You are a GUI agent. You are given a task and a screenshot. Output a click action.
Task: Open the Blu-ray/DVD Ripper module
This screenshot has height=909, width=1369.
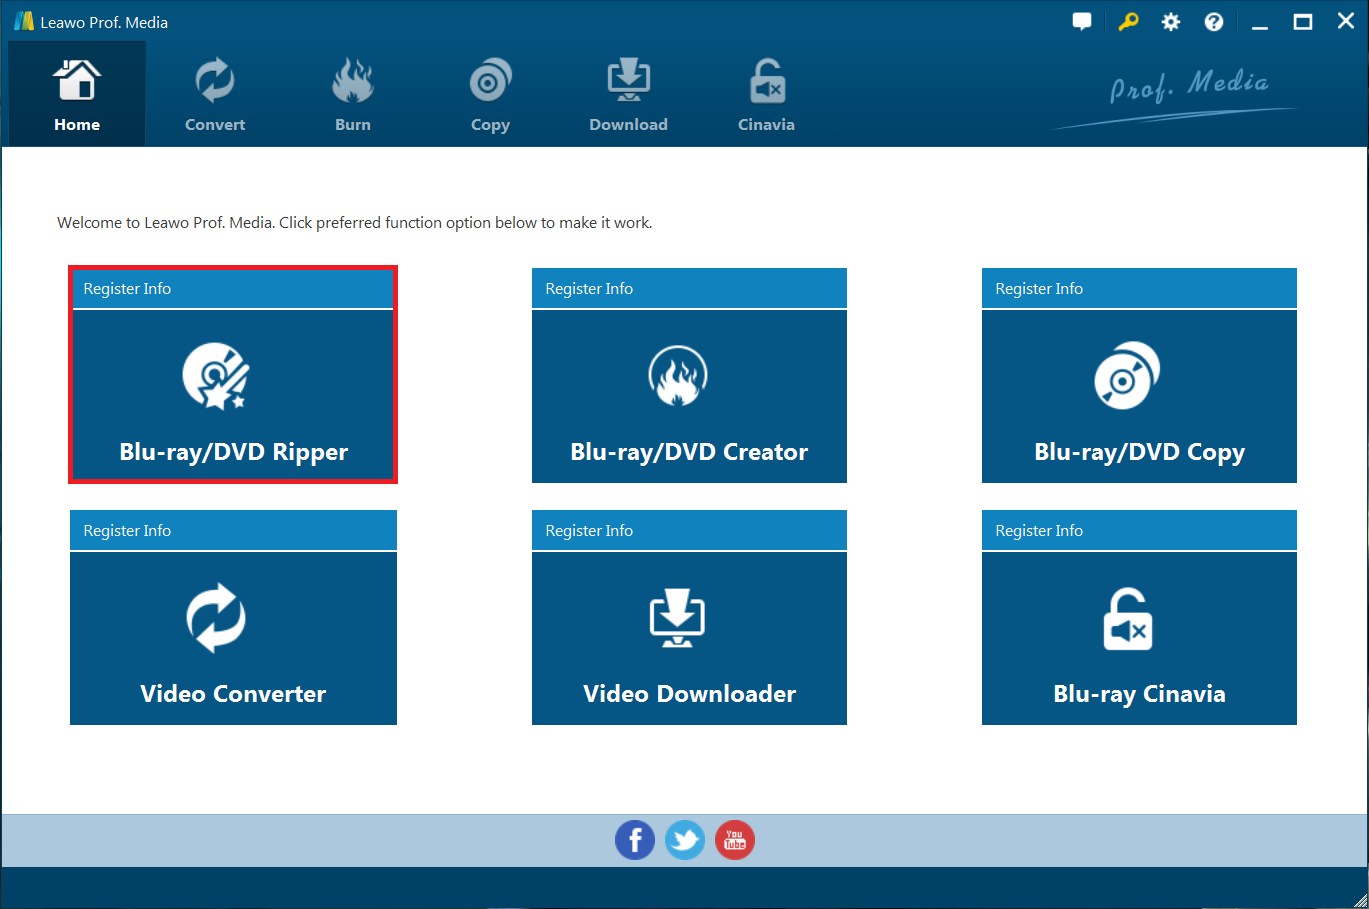(232, 395)
